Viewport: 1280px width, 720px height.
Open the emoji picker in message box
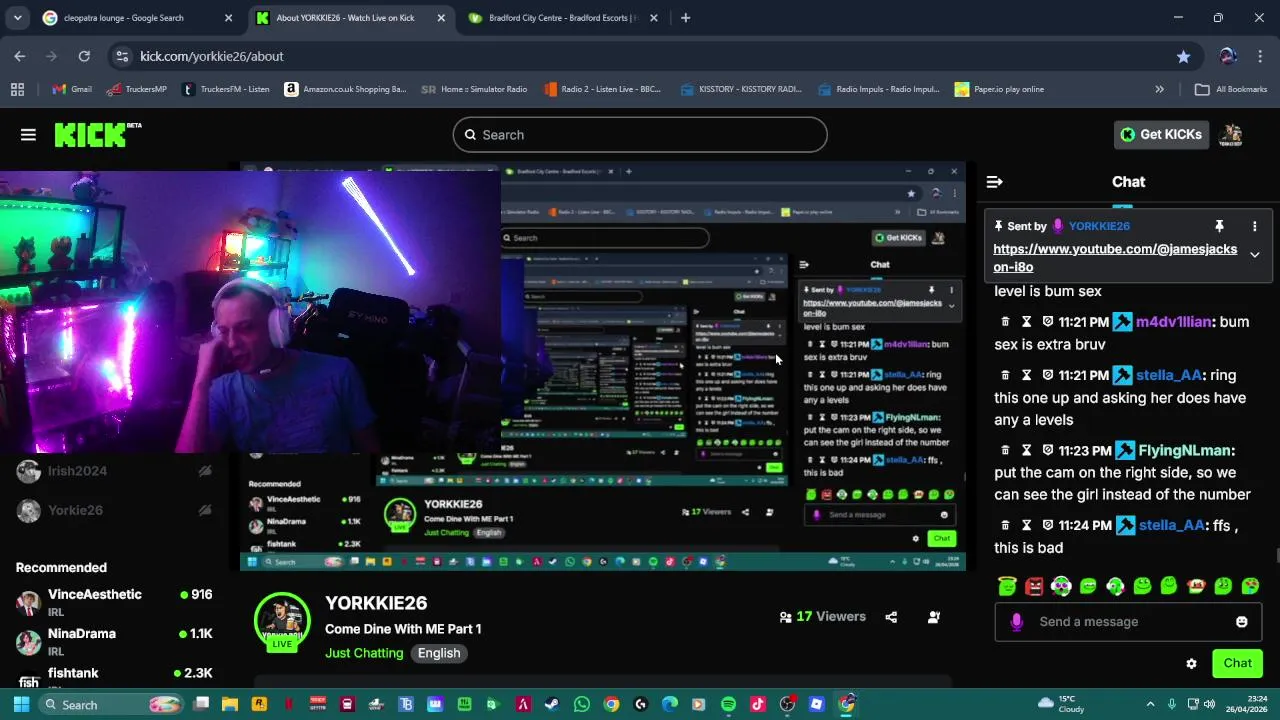(1241, 622)
